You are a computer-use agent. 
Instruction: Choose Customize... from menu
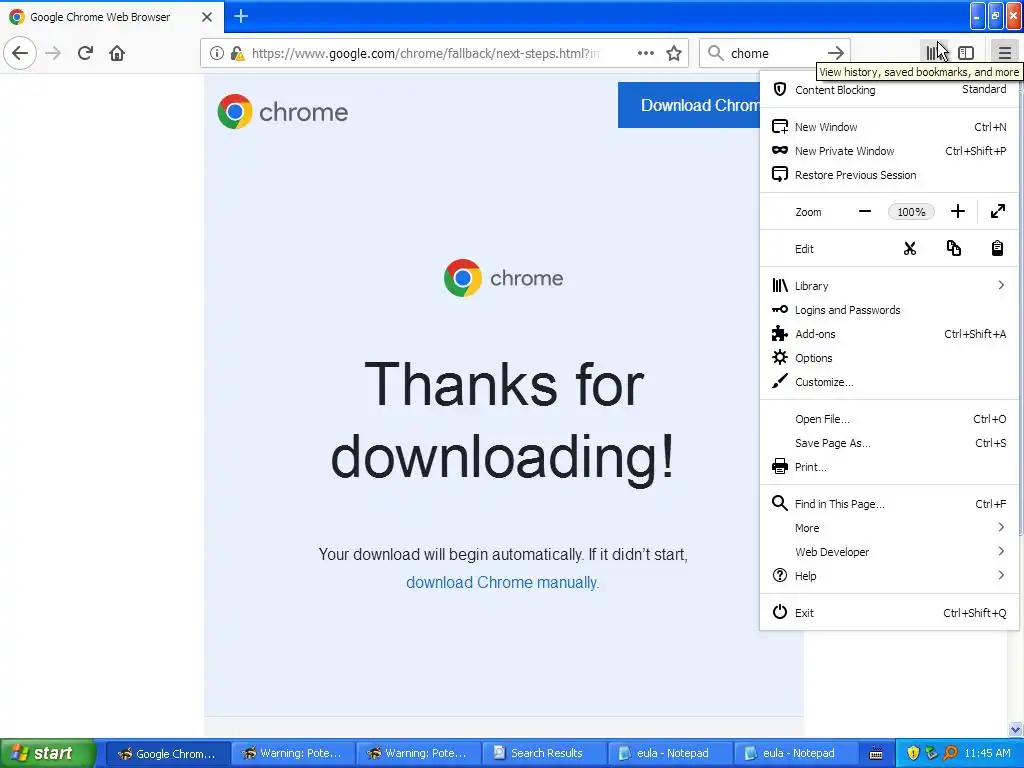[x=889, y=382]
